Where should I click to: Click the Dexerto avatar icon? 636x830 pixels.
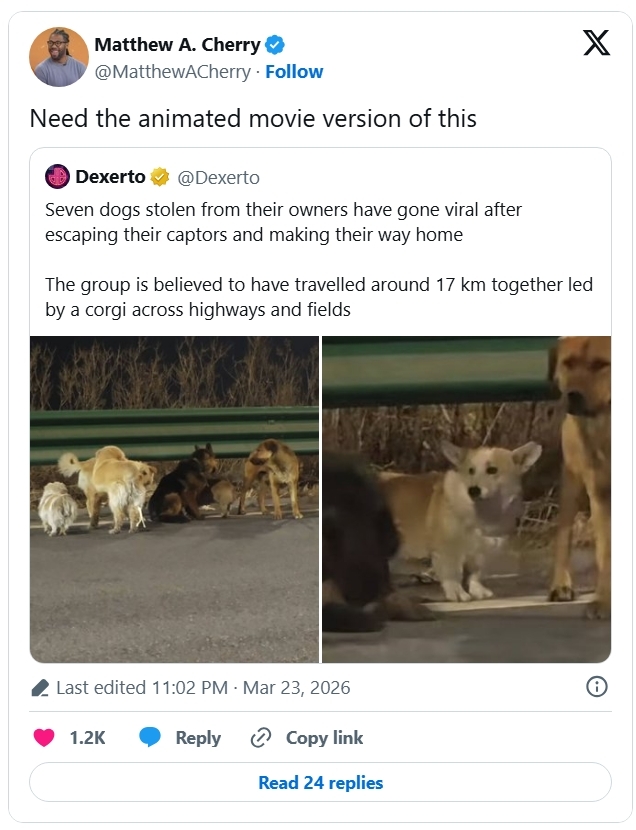(x=58, y=177)
